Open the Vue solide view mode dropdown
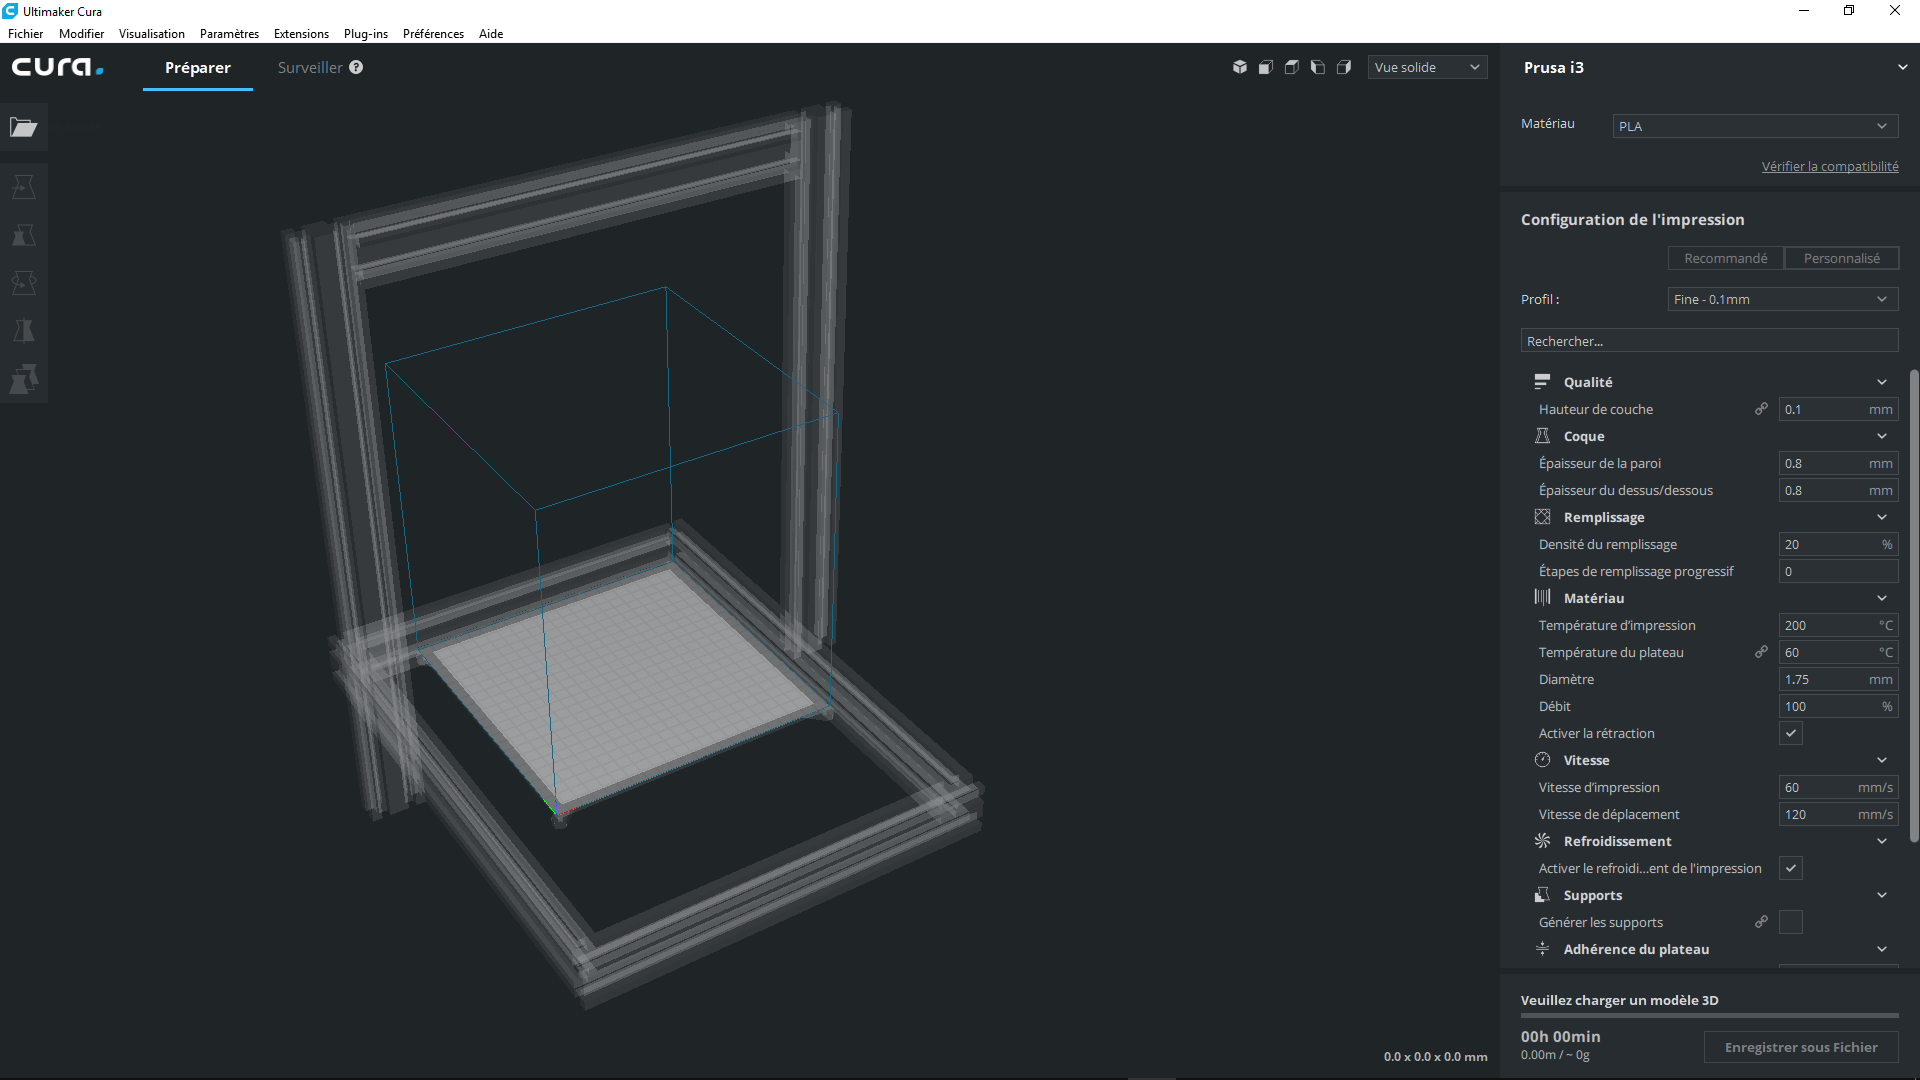The image size is (1920, 1080). point(1427,67)
